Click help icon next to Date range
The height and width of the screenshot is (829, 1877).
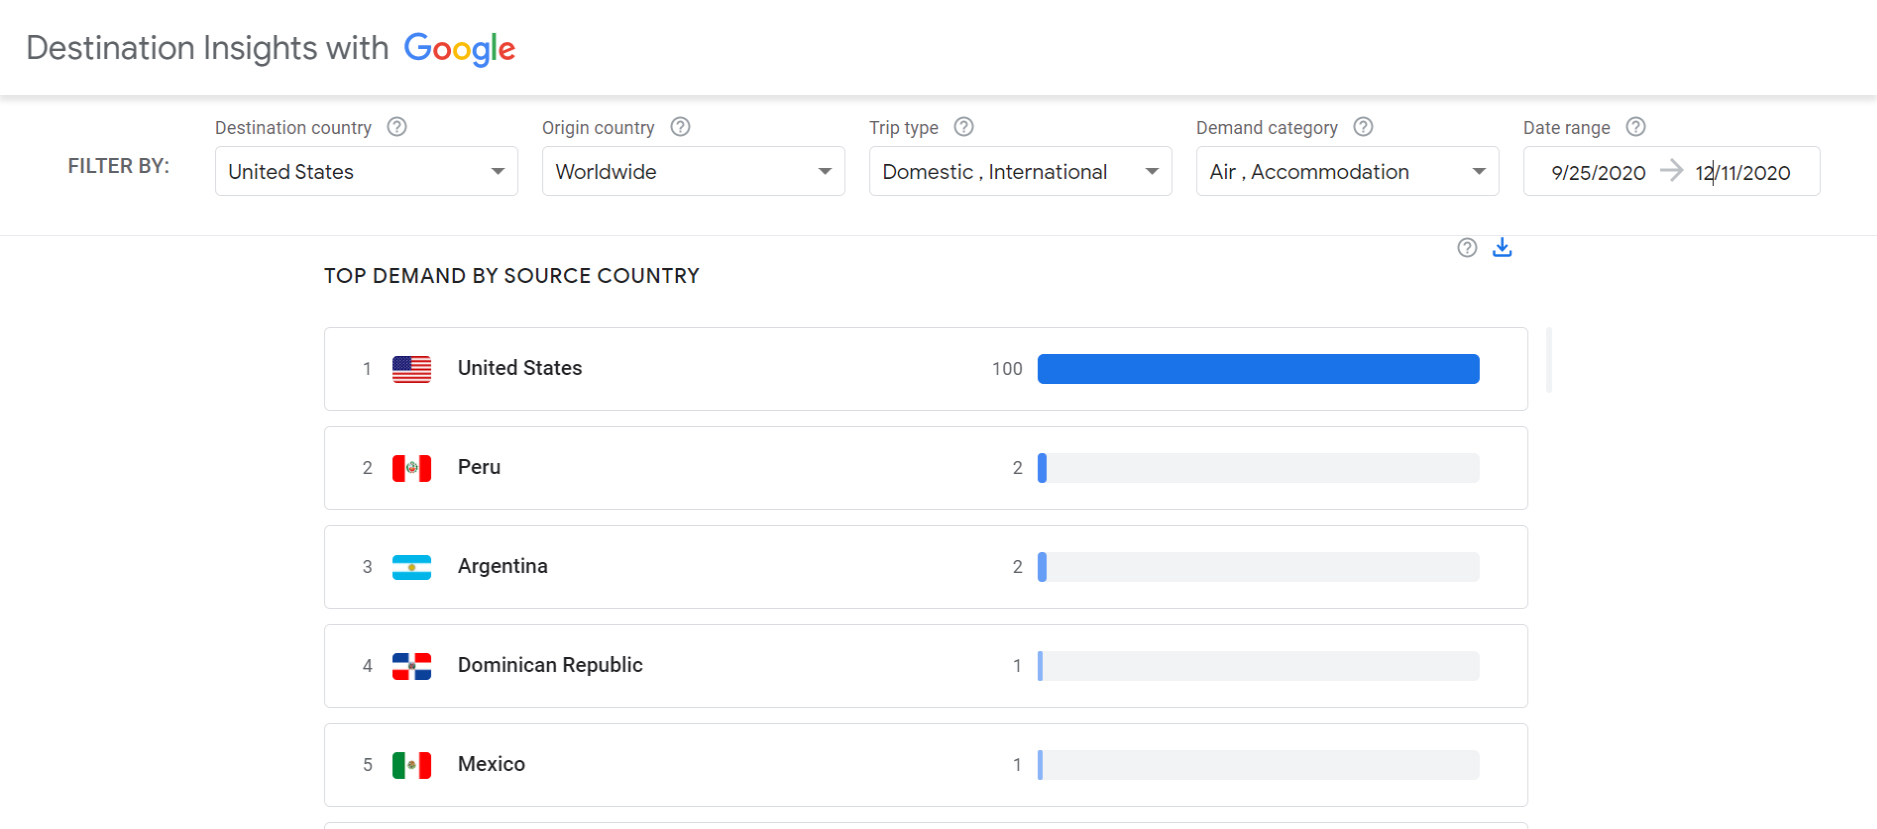coord(1635,127)
